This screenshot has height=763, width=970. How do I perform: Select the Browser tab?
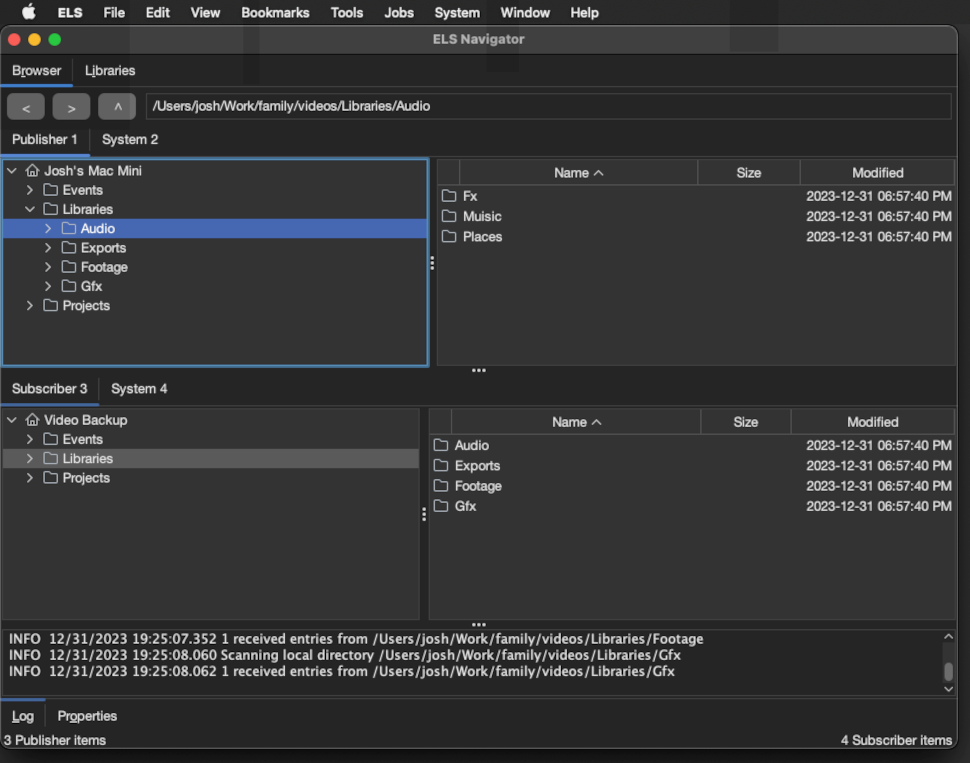[36, 71]
